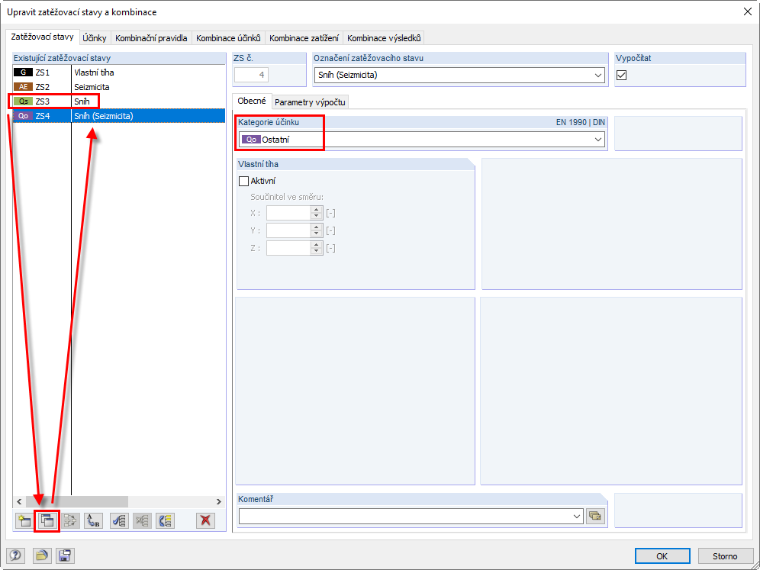Screen dimensions: 760x570
Task: Expand the Komentář combo box
Action: point(577,516)
